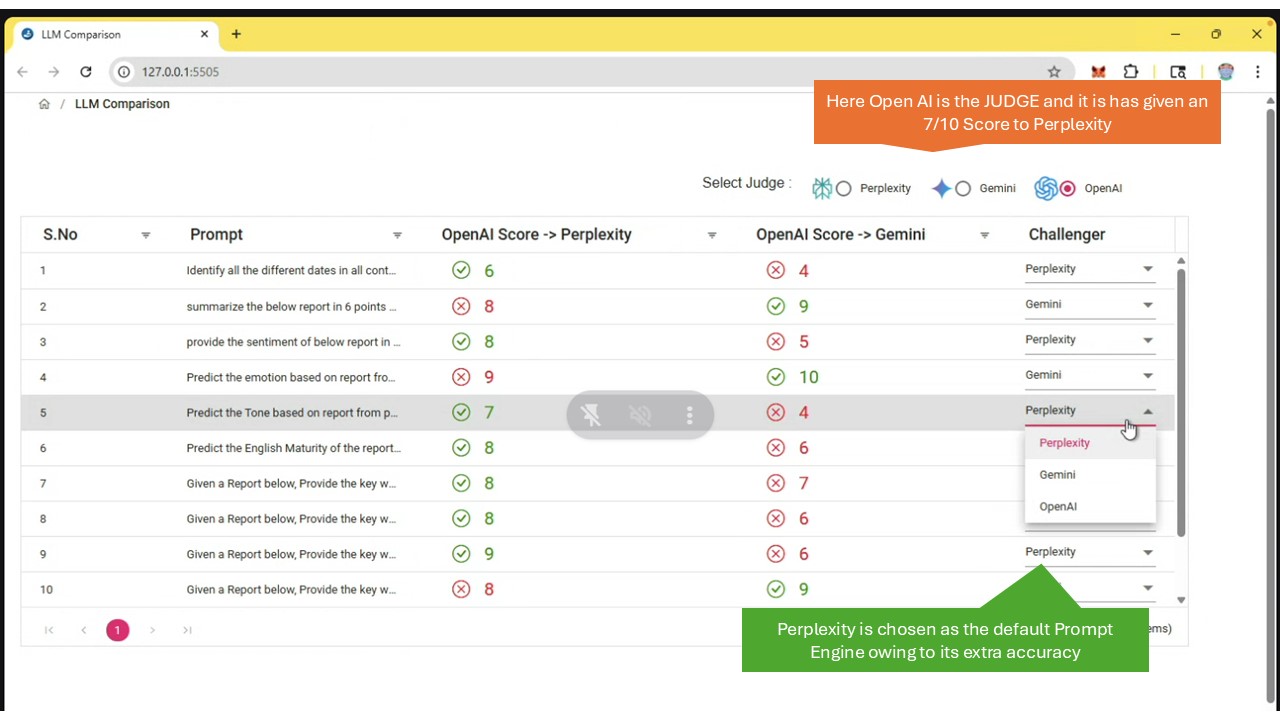1280x720 pixels.
Task: Select the prompt 'Predict the Tone based on report'
Action: pos(292,412)
